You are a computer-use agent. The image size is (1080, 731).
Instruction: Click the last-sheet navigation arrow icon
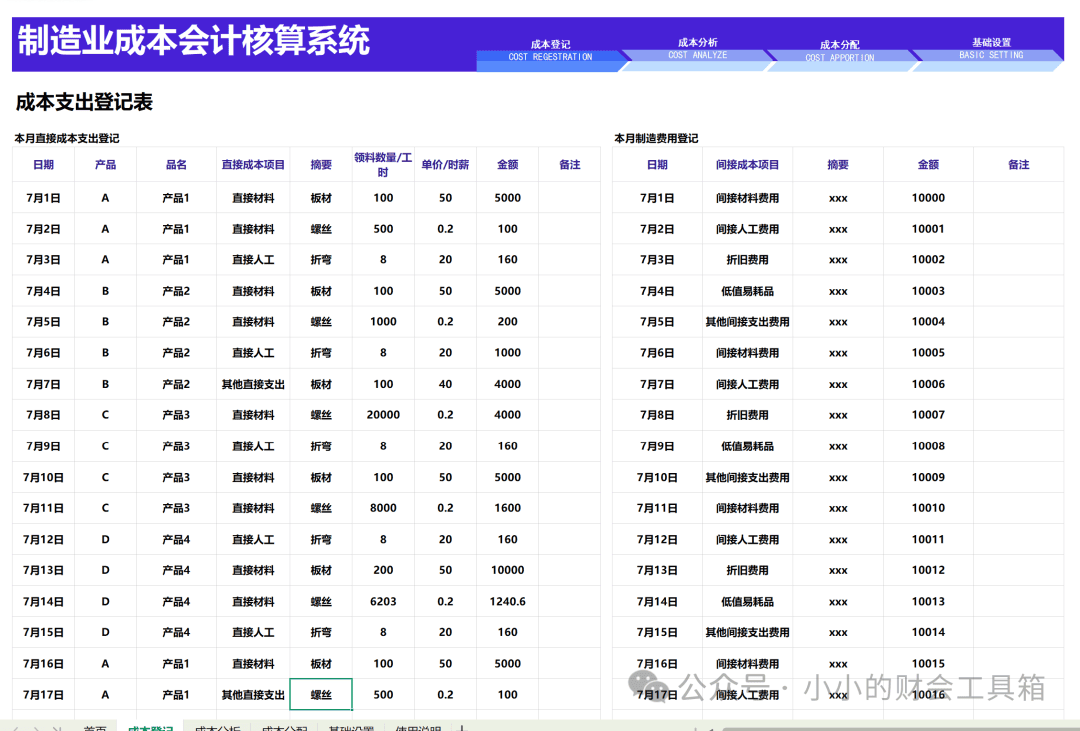click(59, 728)
